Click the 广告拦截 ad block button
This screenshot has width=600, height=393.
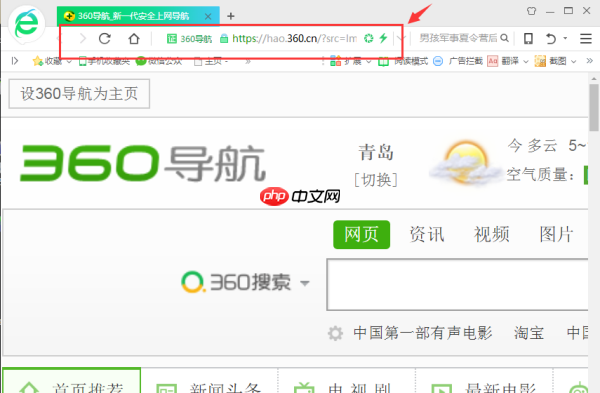(x=458, y=61)
